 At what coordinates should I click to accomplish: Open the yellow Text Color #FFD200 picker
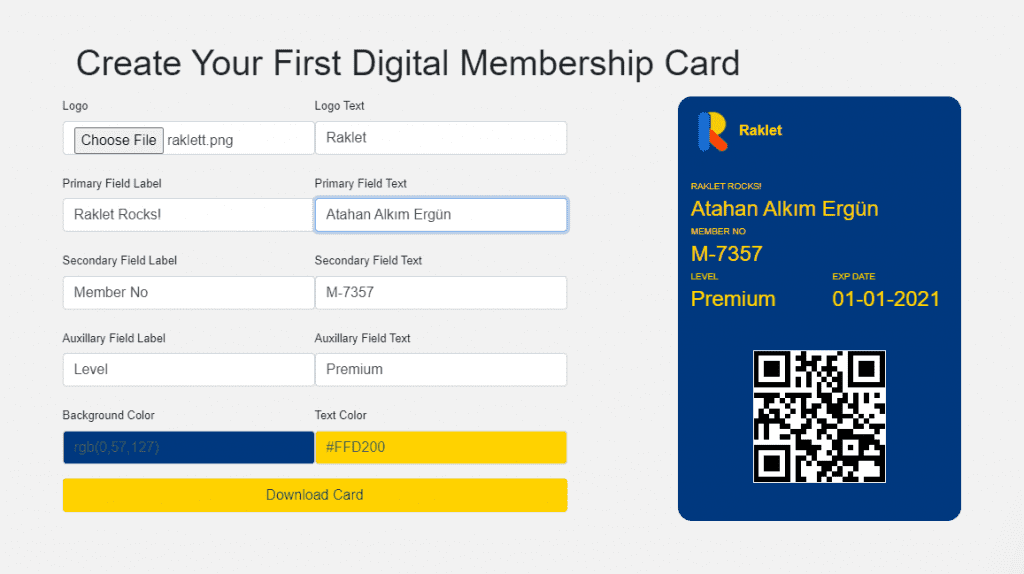(x=441, y=447)
